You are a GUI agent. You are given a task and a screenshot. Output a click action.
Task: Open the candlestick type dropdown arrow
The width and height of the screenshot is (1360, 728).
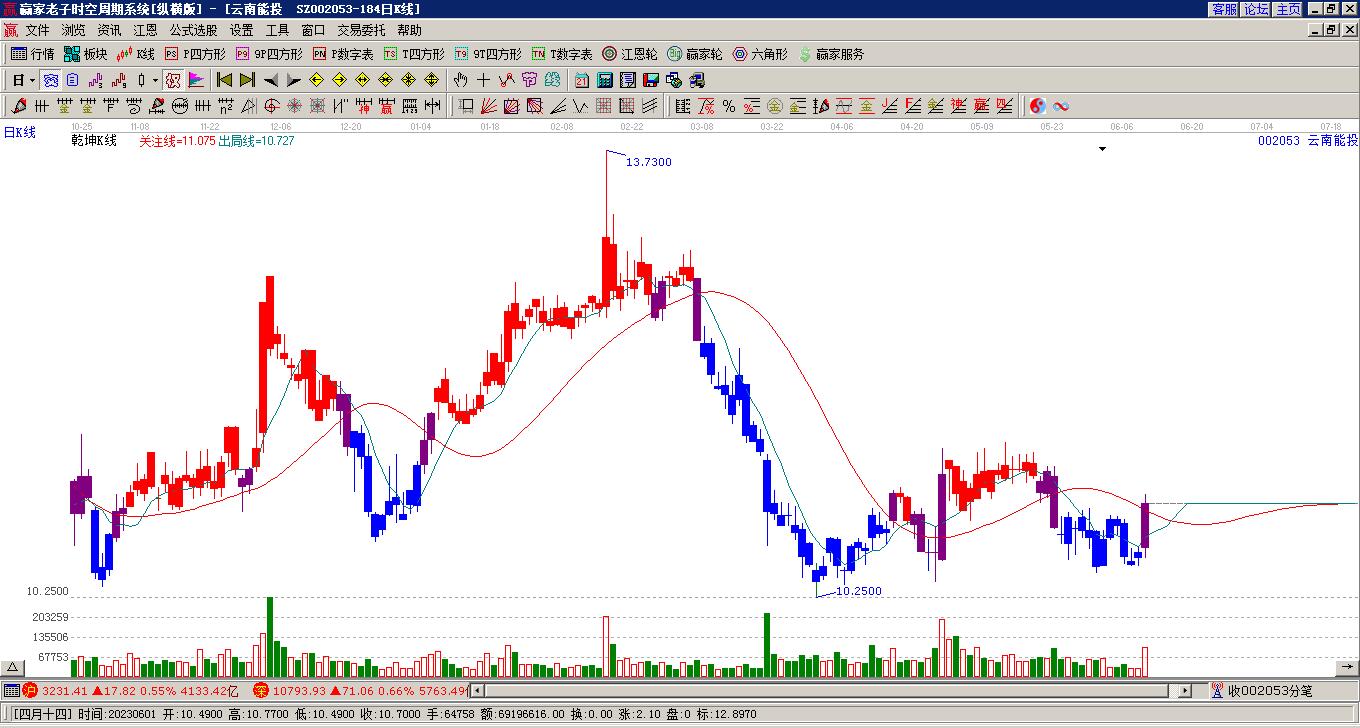click(155, 80)
